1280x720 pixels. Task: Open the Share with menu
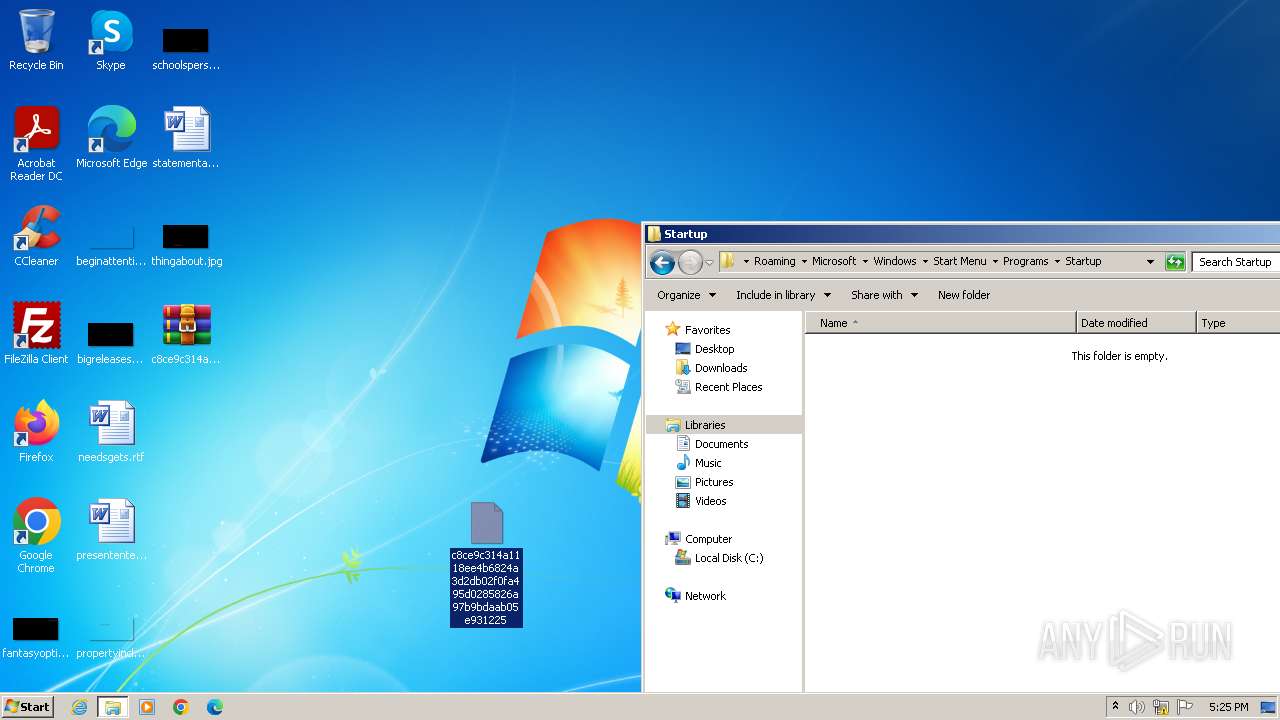(x=884, y=295)
